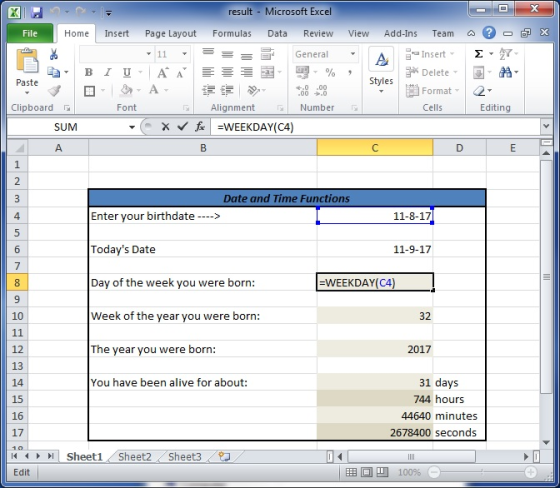The width and height of the screenshot is (560, 488).
Task: Switch to the Insert tab
Action: [116, 34]
